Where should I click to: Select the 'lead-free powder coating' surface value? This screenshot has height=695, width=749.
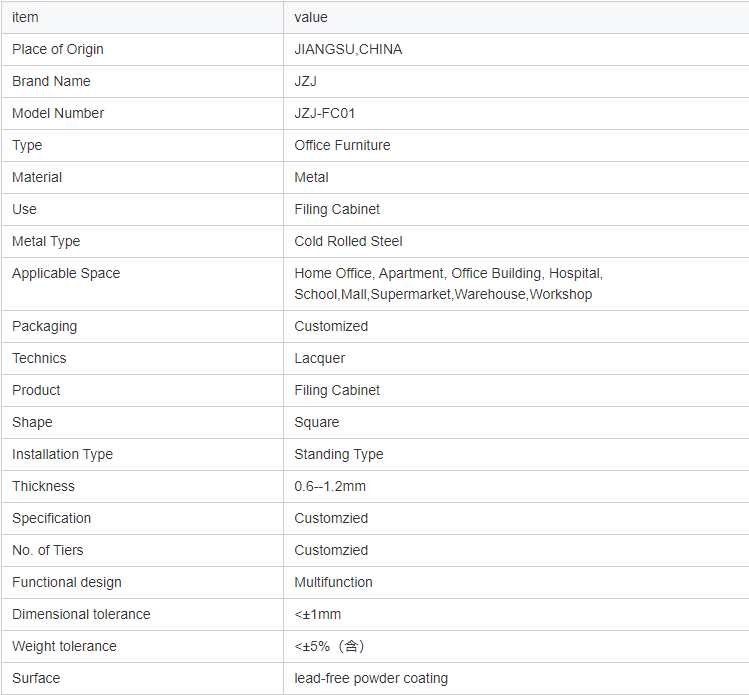point(371,678)
